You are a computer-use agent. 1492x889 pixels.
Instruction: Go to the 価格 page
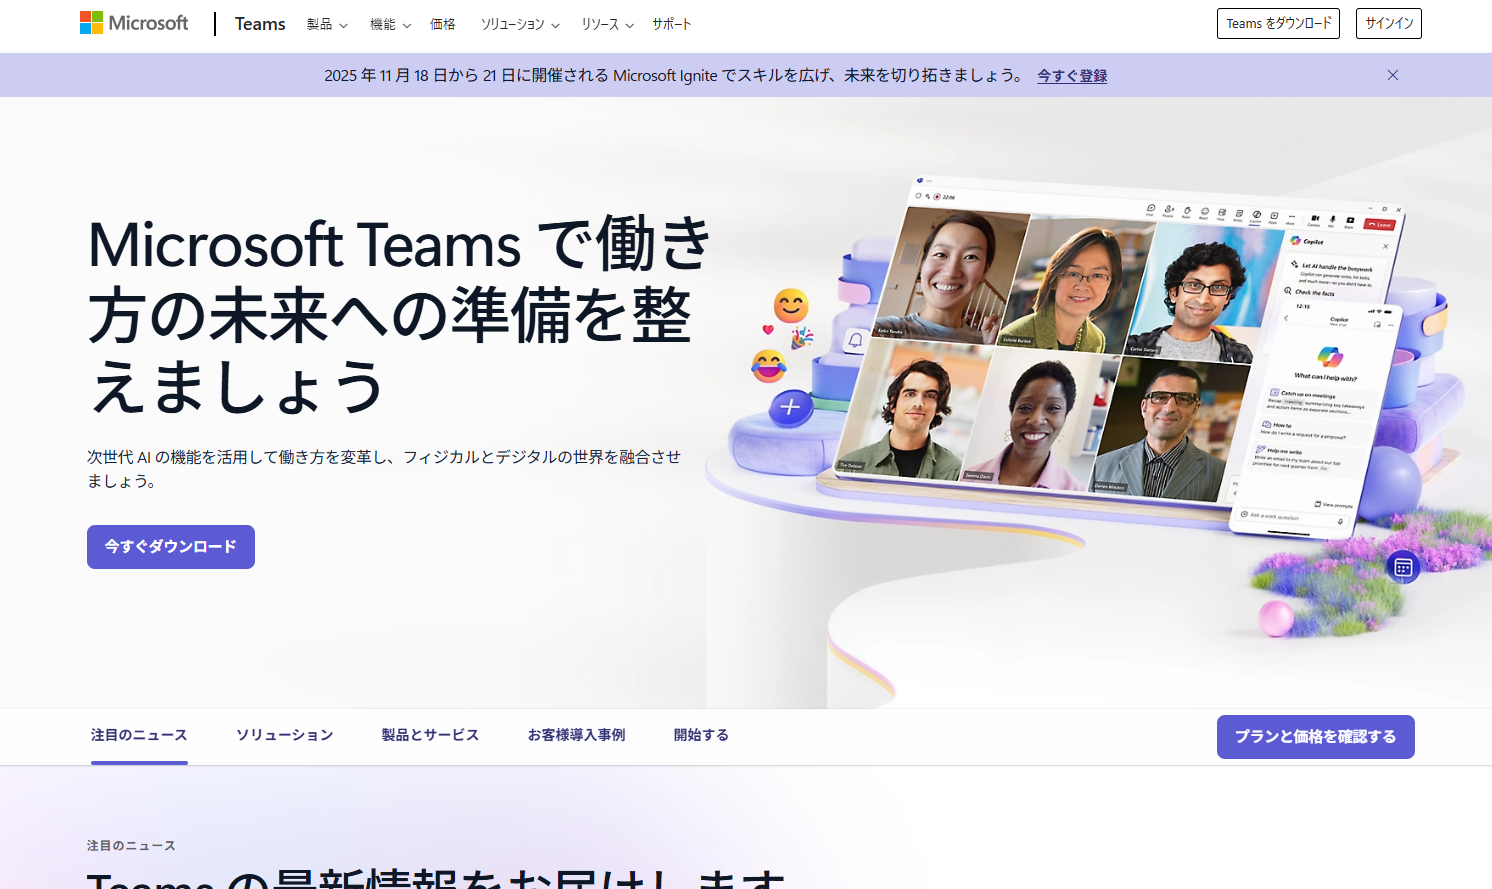tap(442, 24)
